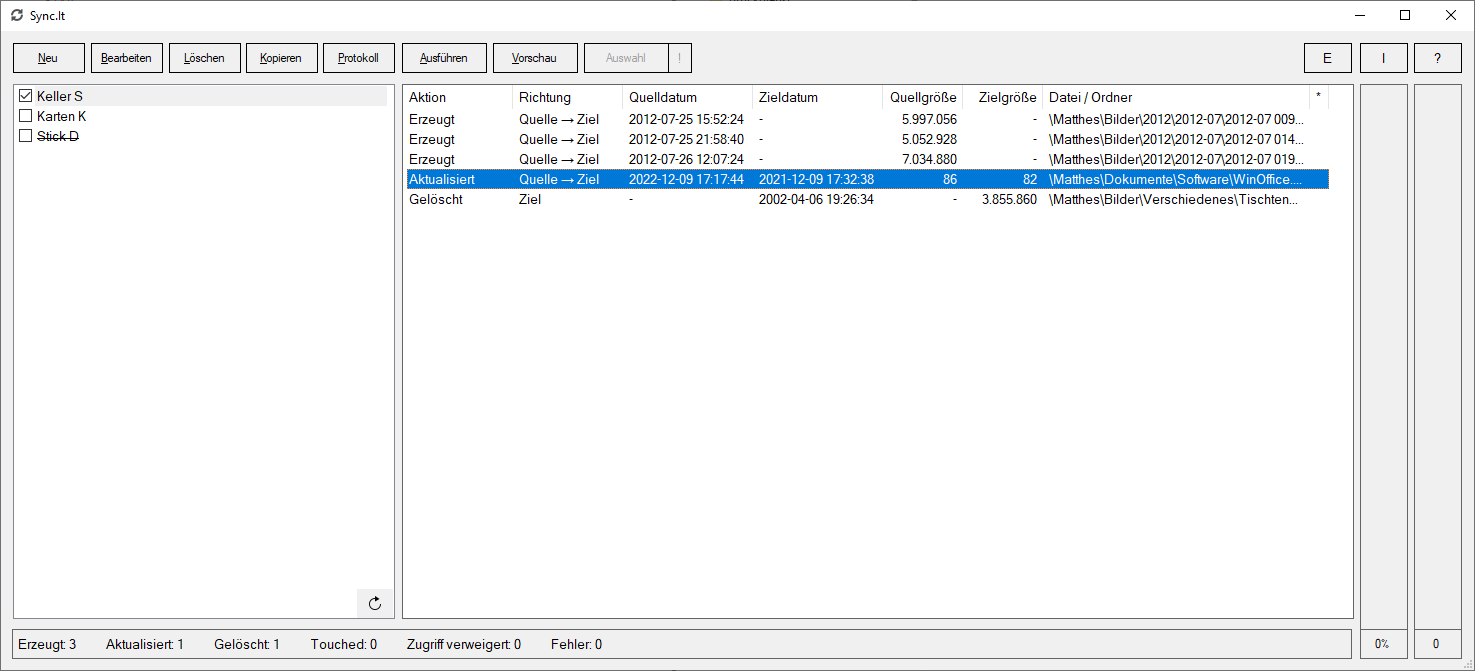Maximize the Sync.It window

pos(1405,15)
